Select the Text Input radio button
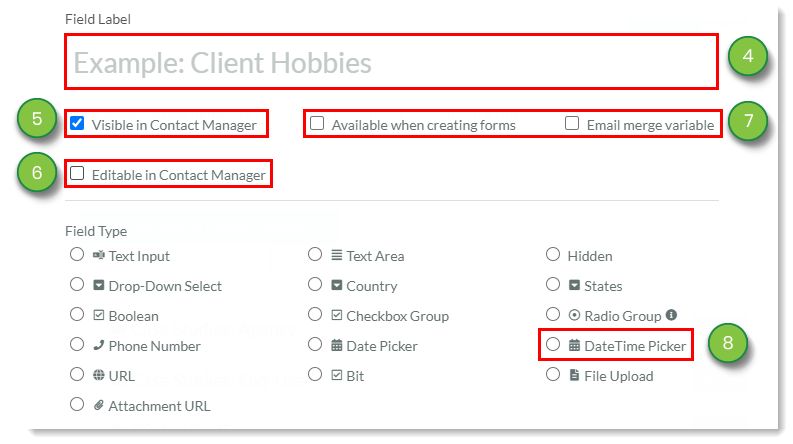 coord(77,254)
